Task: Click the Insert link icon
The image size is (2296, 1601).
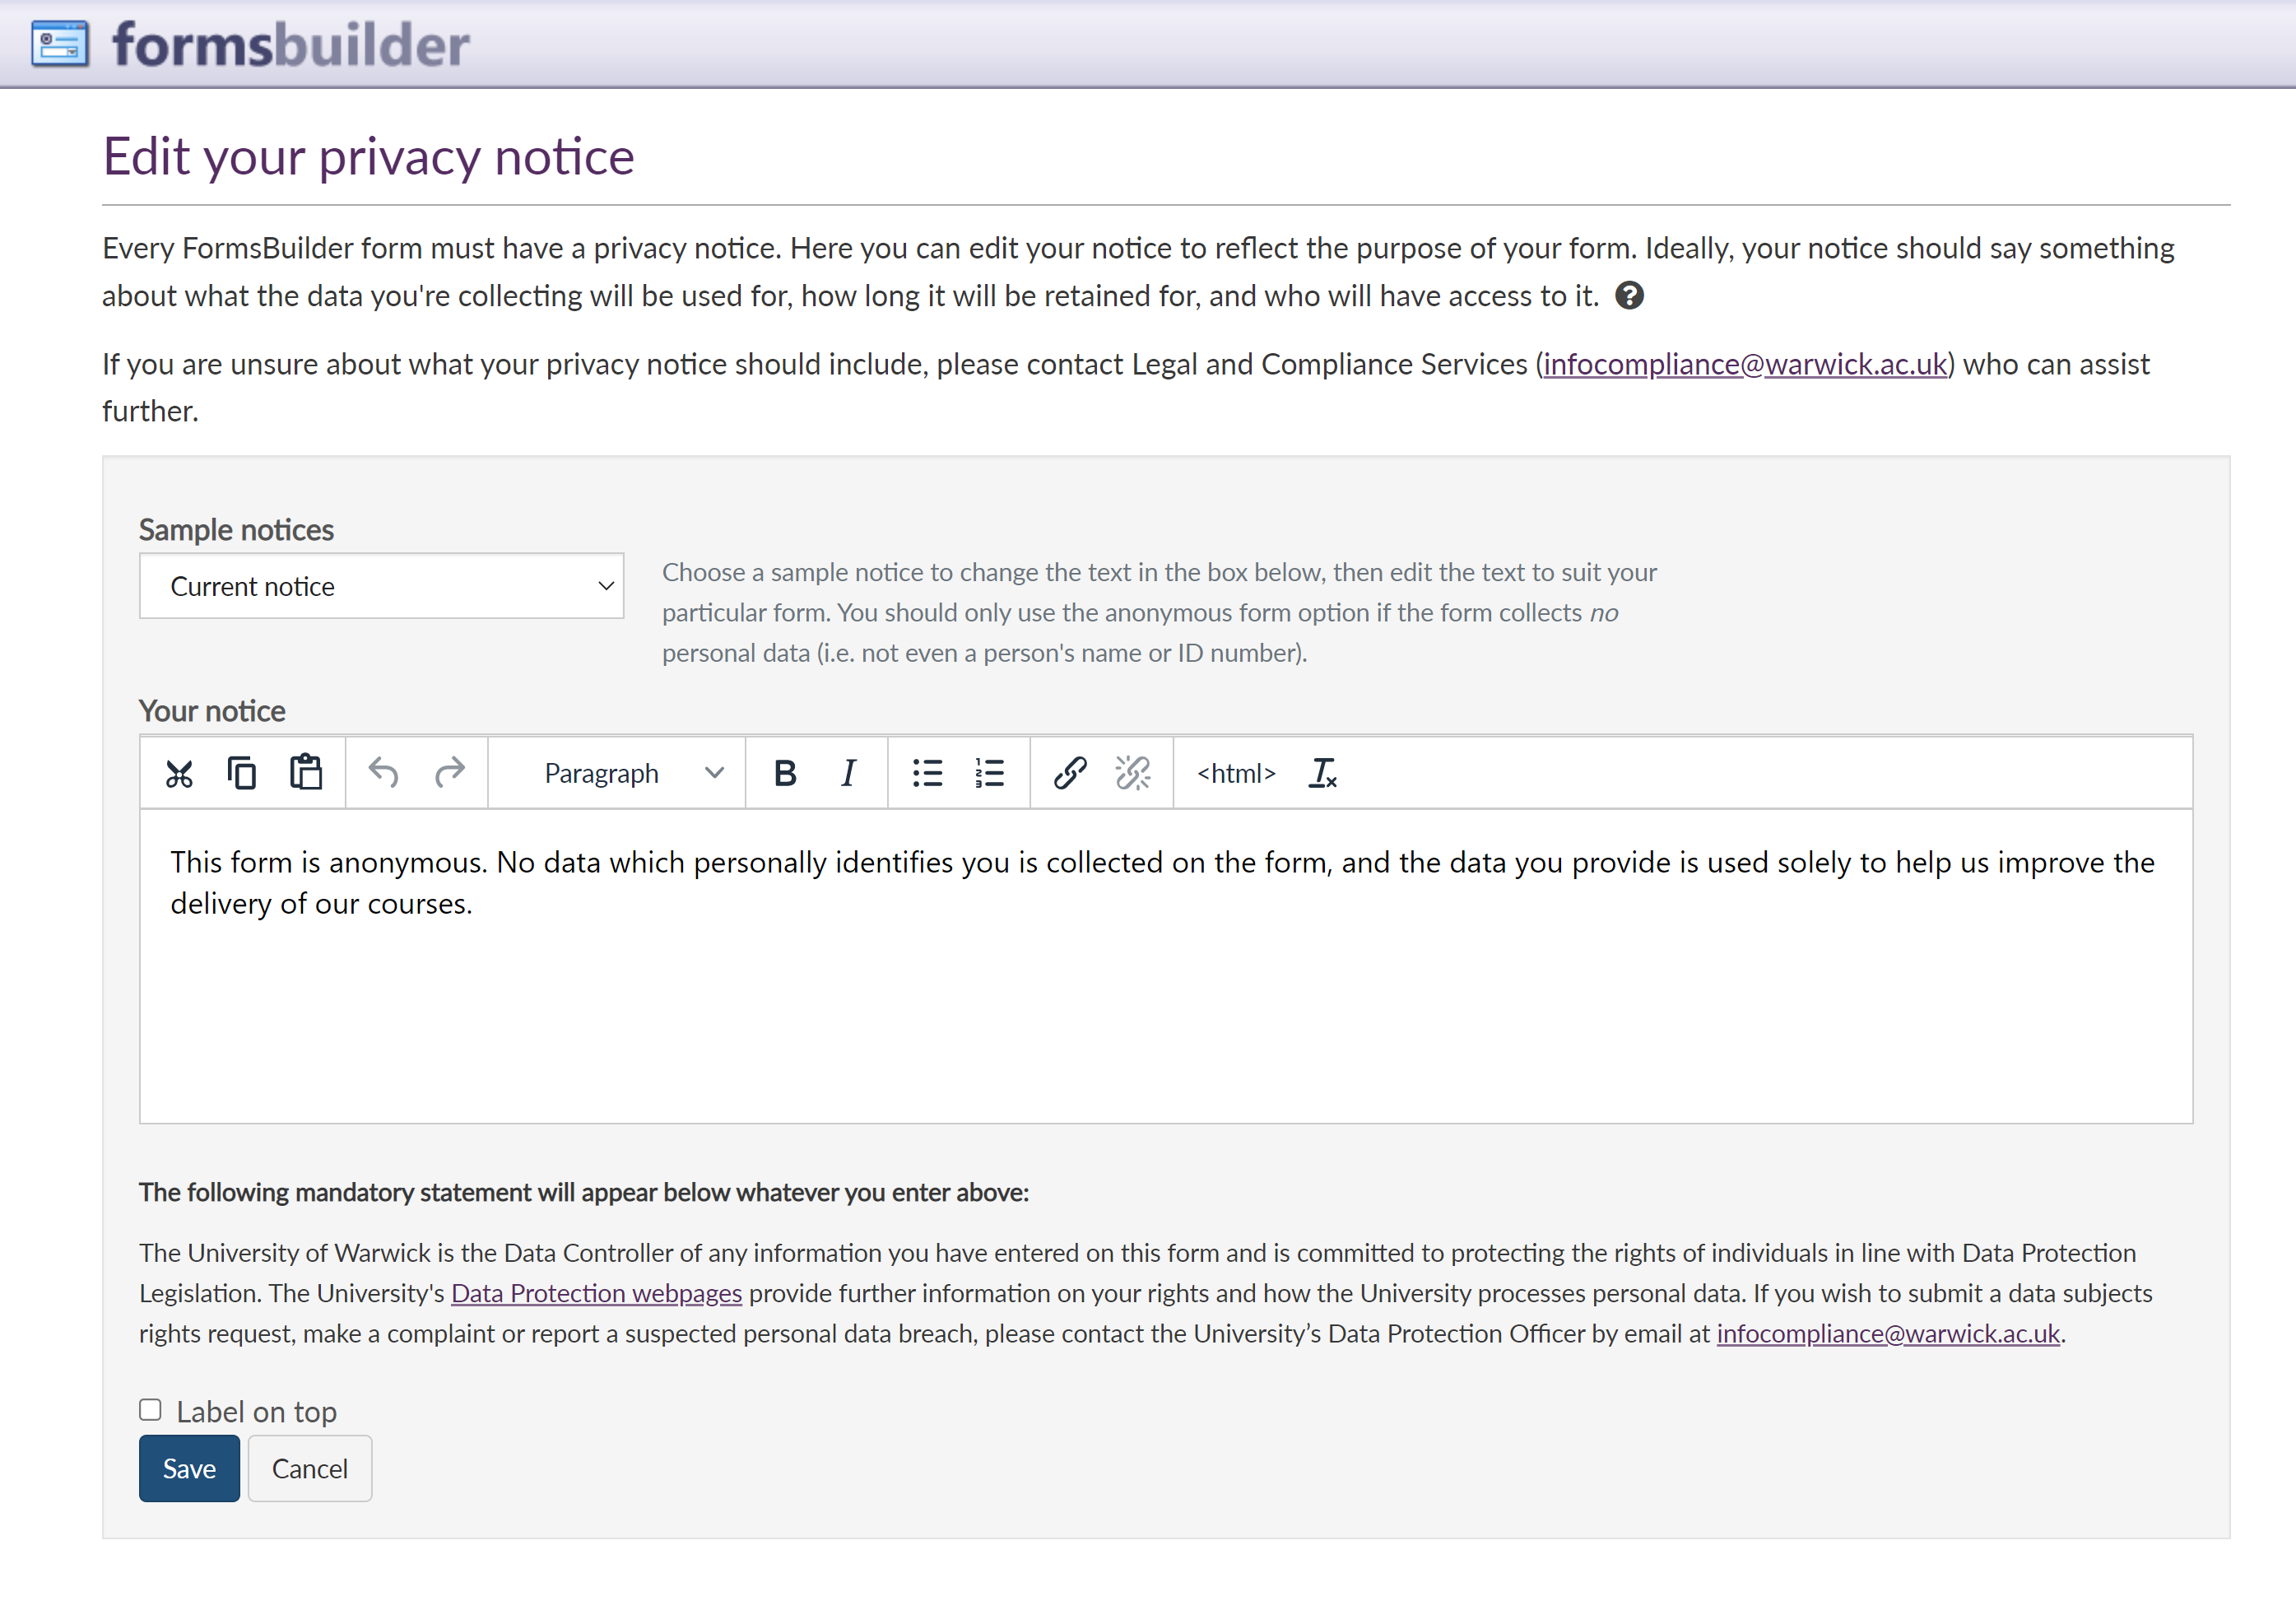Action: click(x=1070, y=773)
